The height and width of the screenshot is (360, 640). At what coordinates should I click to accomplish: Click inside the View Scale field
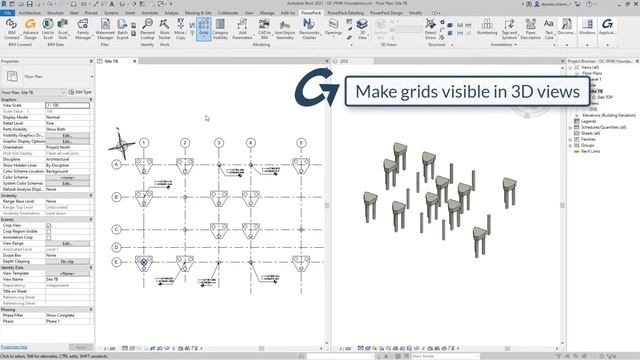[67, 105]
